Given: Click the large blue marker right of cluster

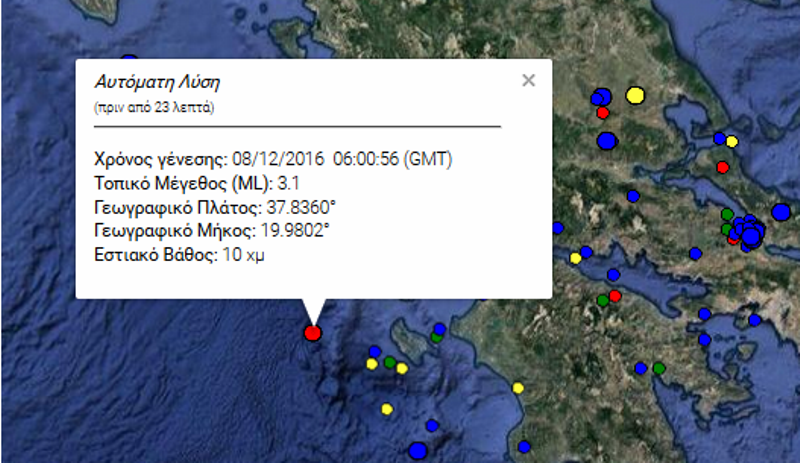Looking at the screenshot, I should tap(781, 212).
